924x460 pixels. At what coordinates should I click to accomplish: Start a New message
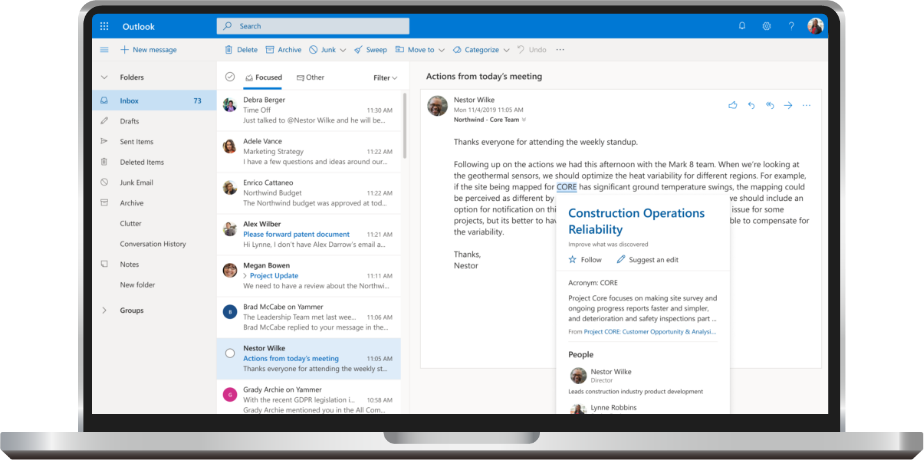coord(148,50)
